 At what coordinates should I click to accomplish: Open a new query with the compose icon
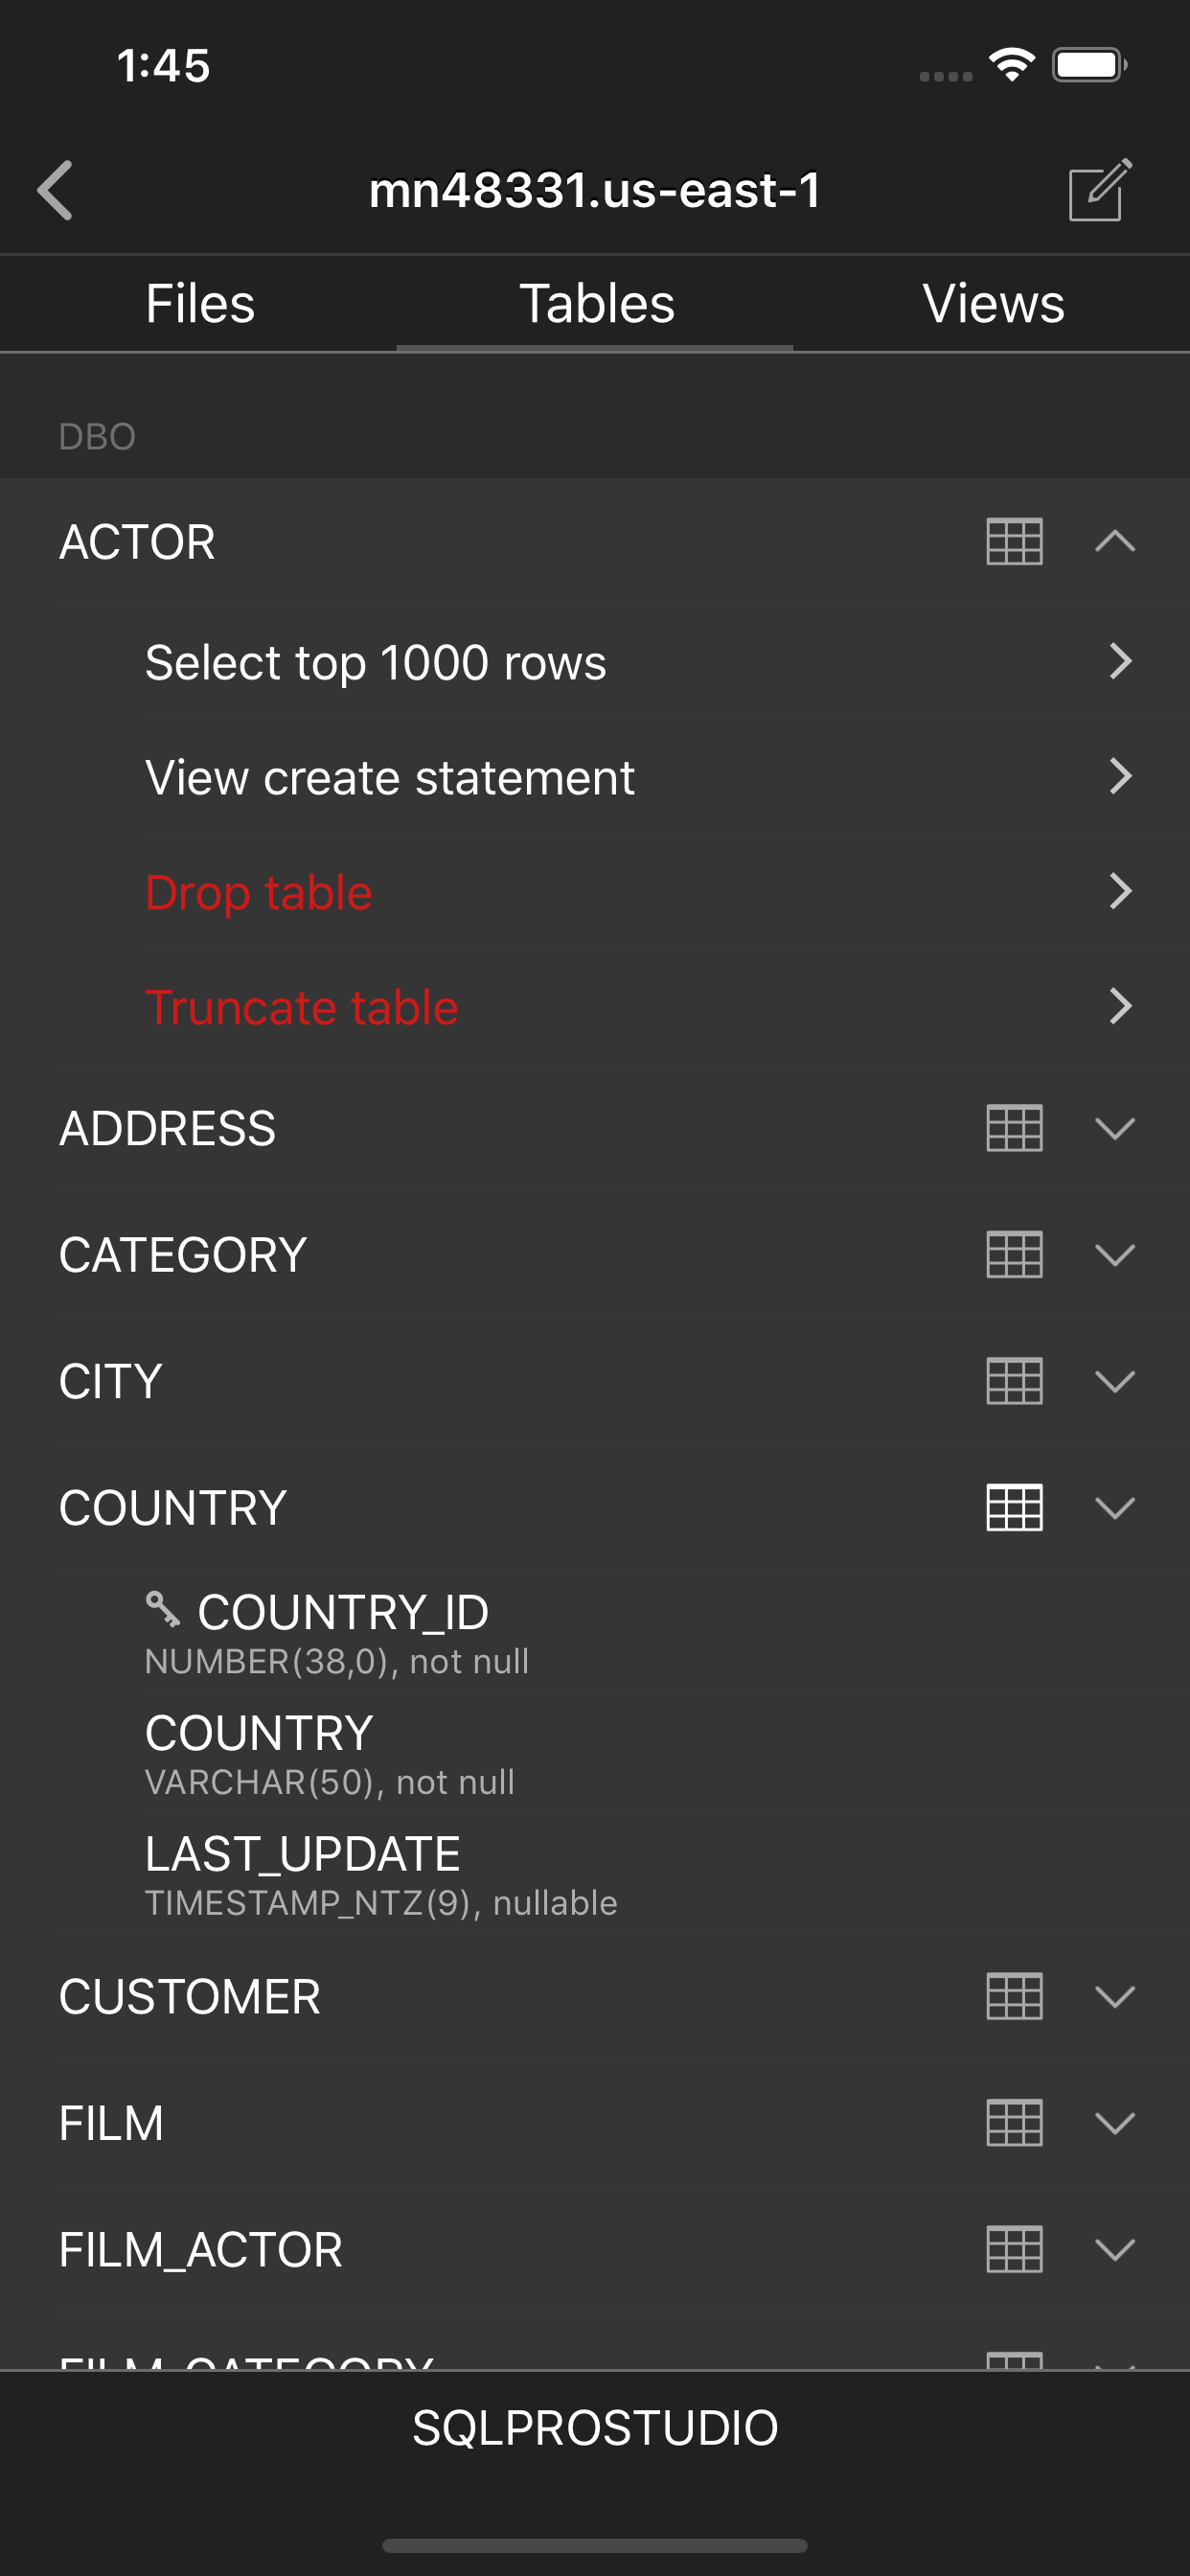[x=1100, y=189]
